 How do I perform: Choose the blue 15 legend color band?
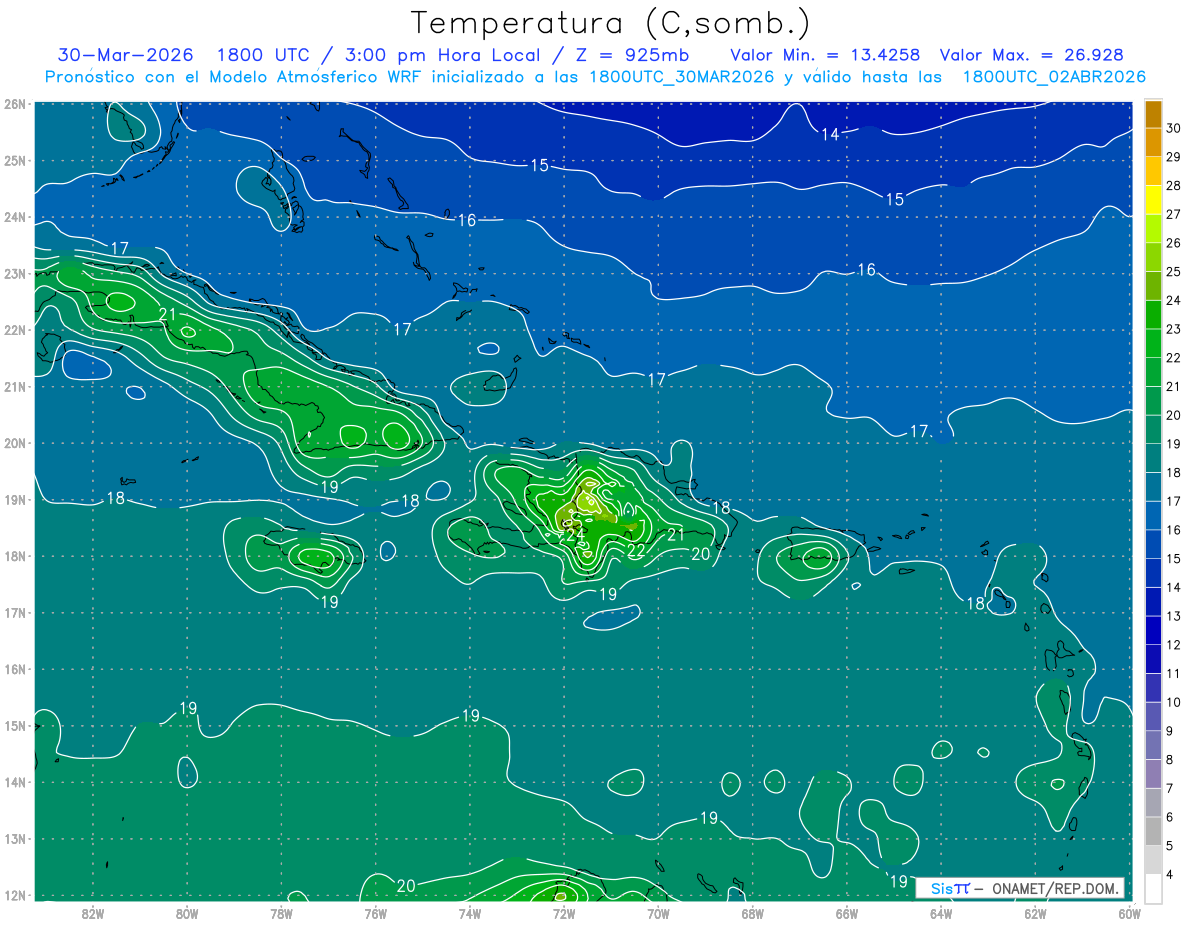pos(1153,544)
